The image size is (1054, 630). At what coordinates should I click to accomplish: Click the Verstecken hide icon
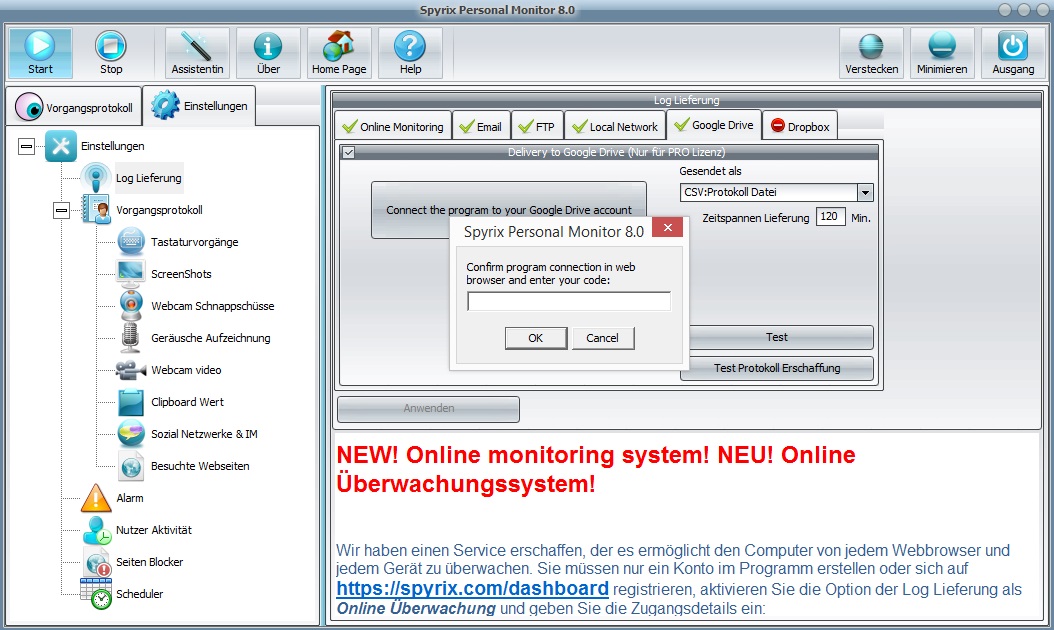[x=871, y=46]
